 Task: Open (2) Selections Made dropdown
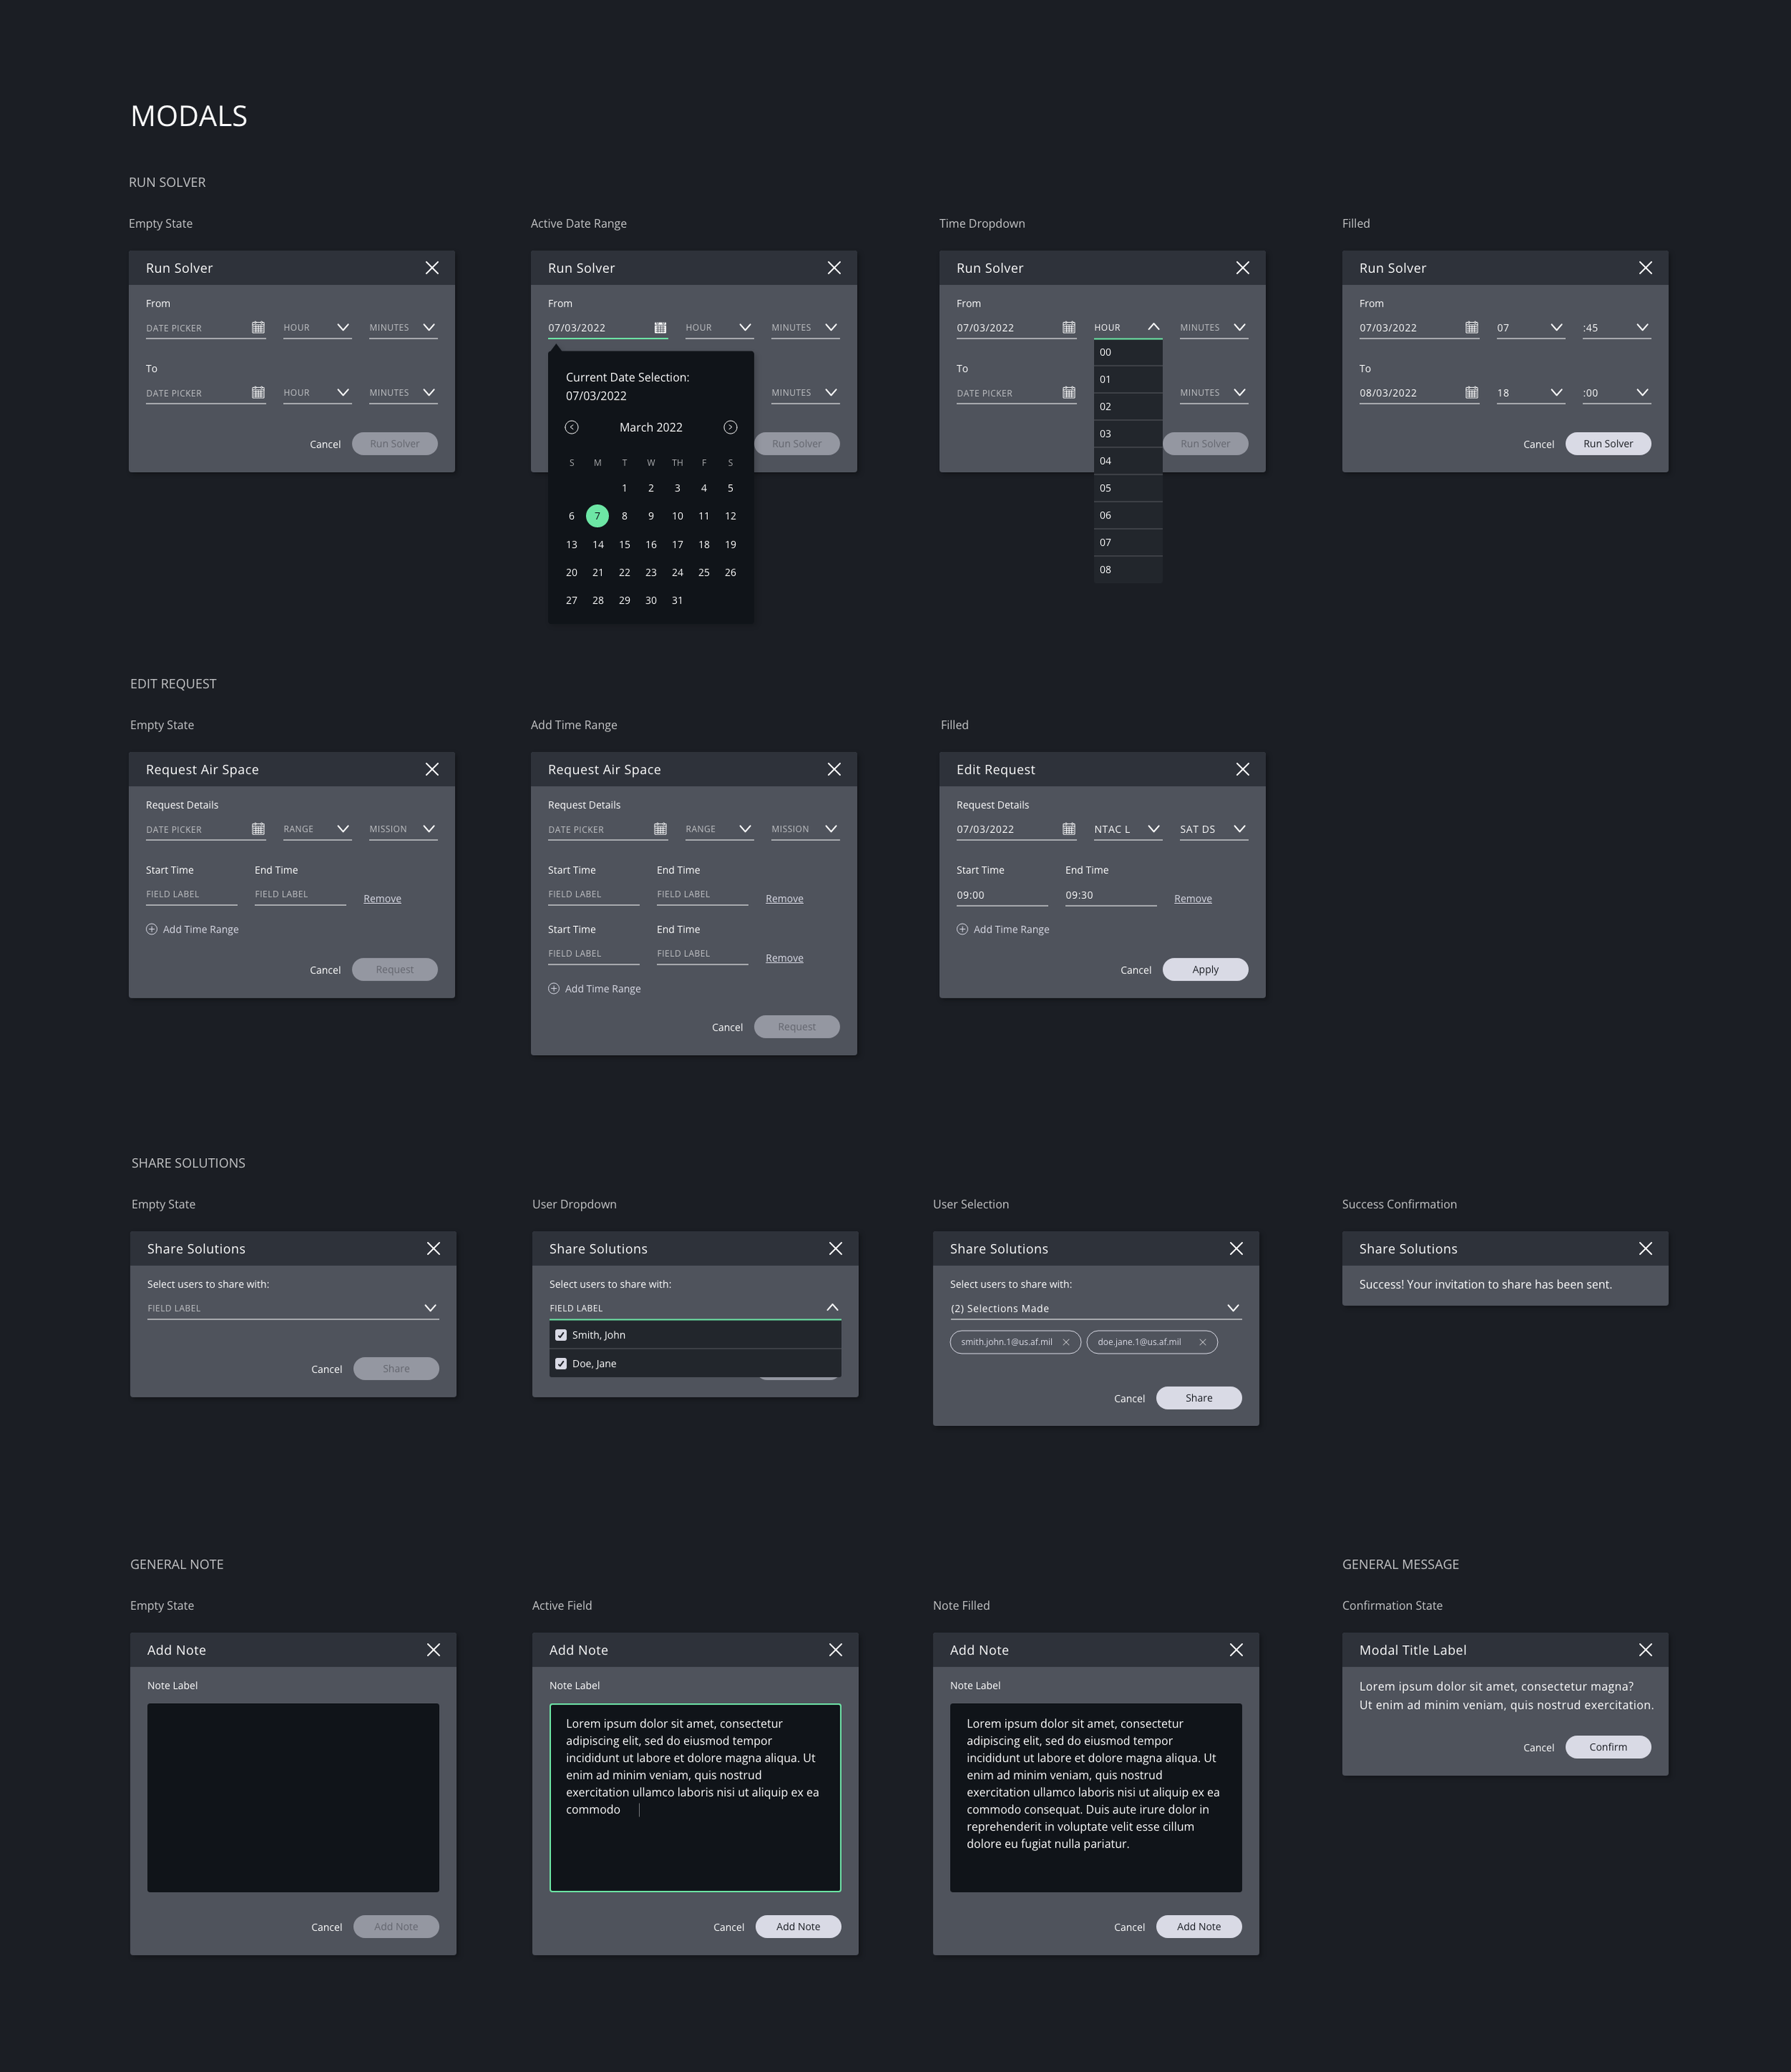coord(1232,1308)
